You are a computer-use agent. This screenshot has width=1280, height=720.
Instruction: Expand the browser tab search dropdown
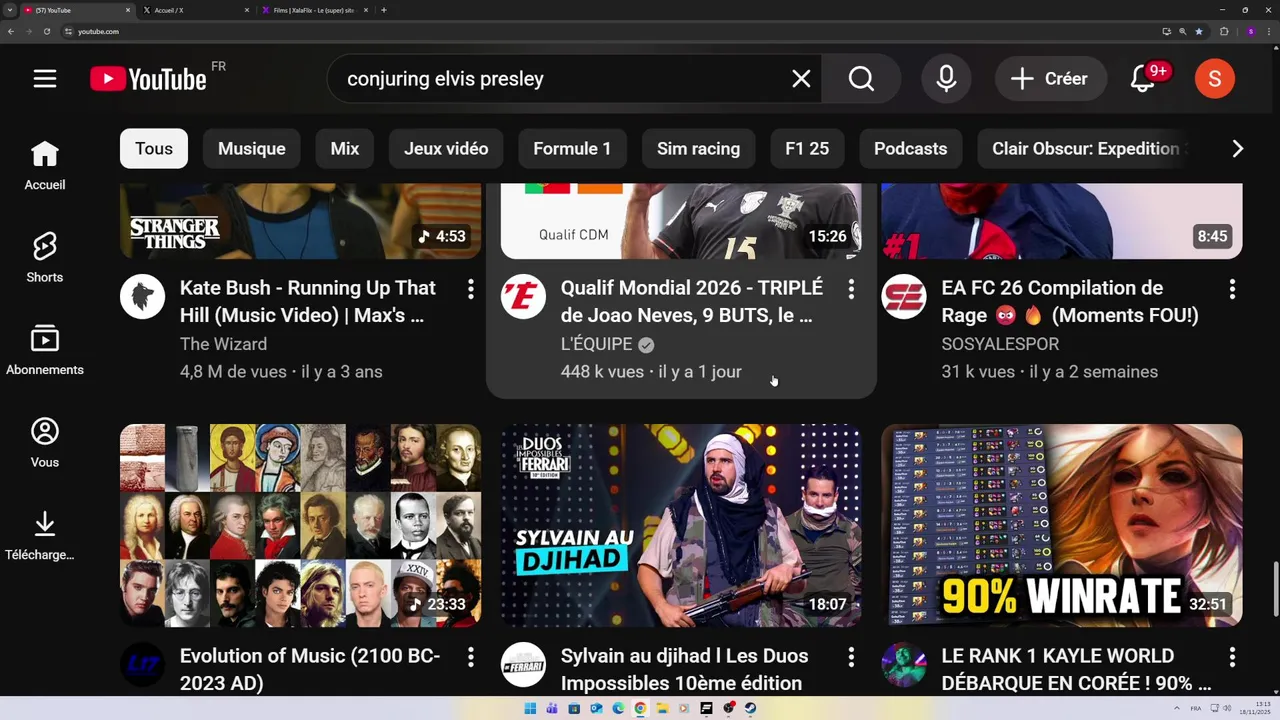click(x=9, y=10)
